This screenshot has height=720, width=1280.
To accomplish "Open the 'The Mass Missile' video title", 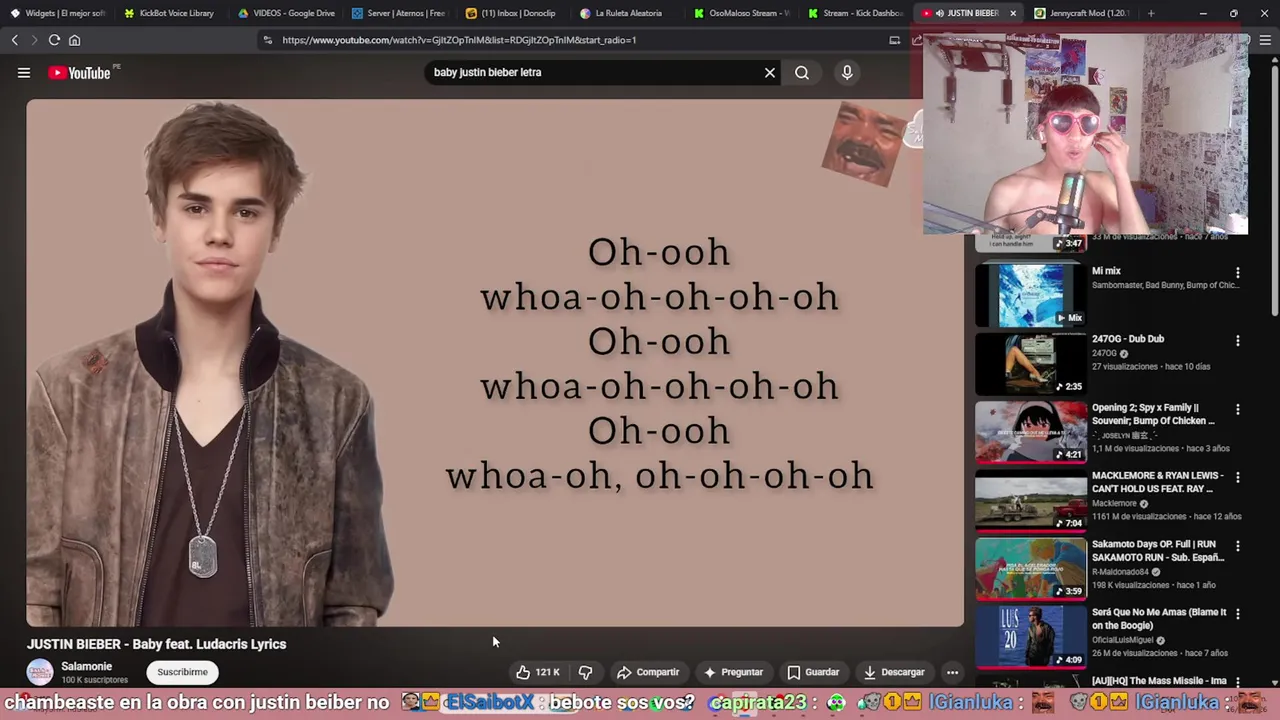I will tap(1159, 681).
